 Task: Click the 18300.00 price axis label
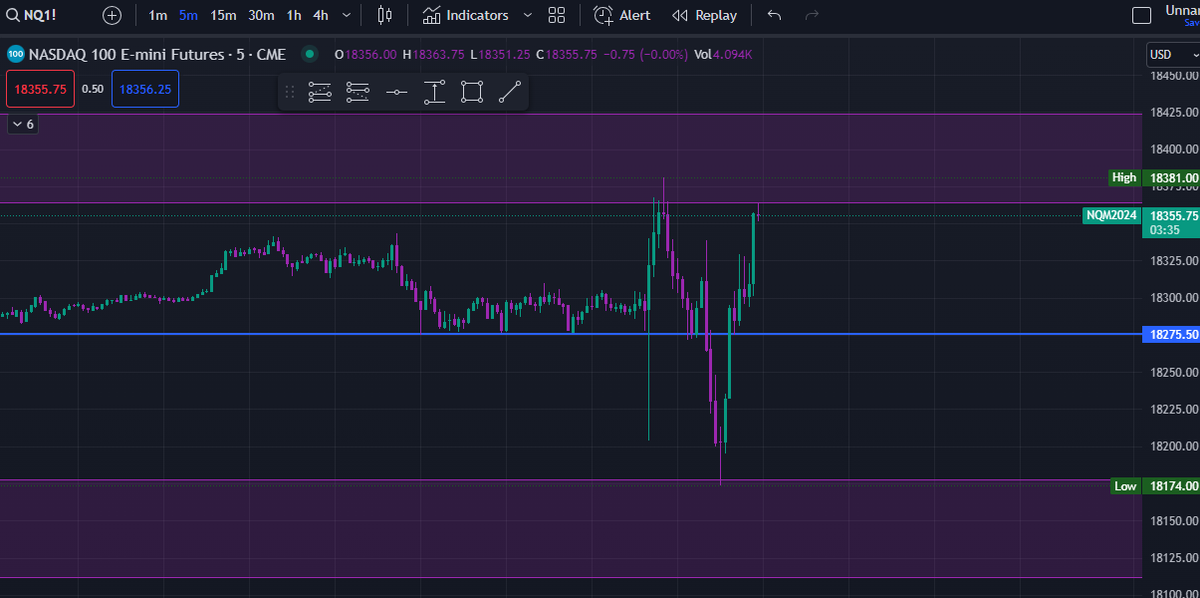1174,298
